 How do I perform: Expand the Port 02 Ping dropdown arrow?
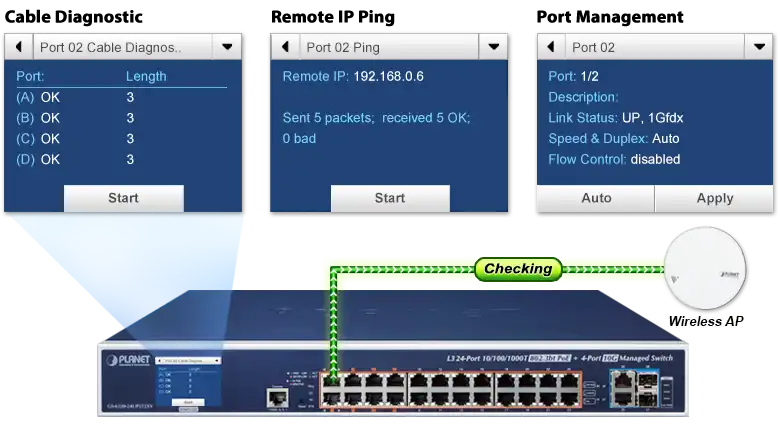click(493, 47)
